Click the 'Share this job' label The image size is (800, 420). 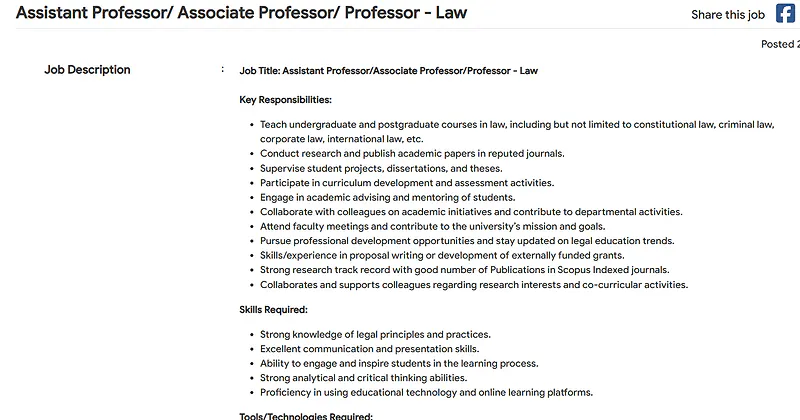pyautogui.click(x=728, y=15)
